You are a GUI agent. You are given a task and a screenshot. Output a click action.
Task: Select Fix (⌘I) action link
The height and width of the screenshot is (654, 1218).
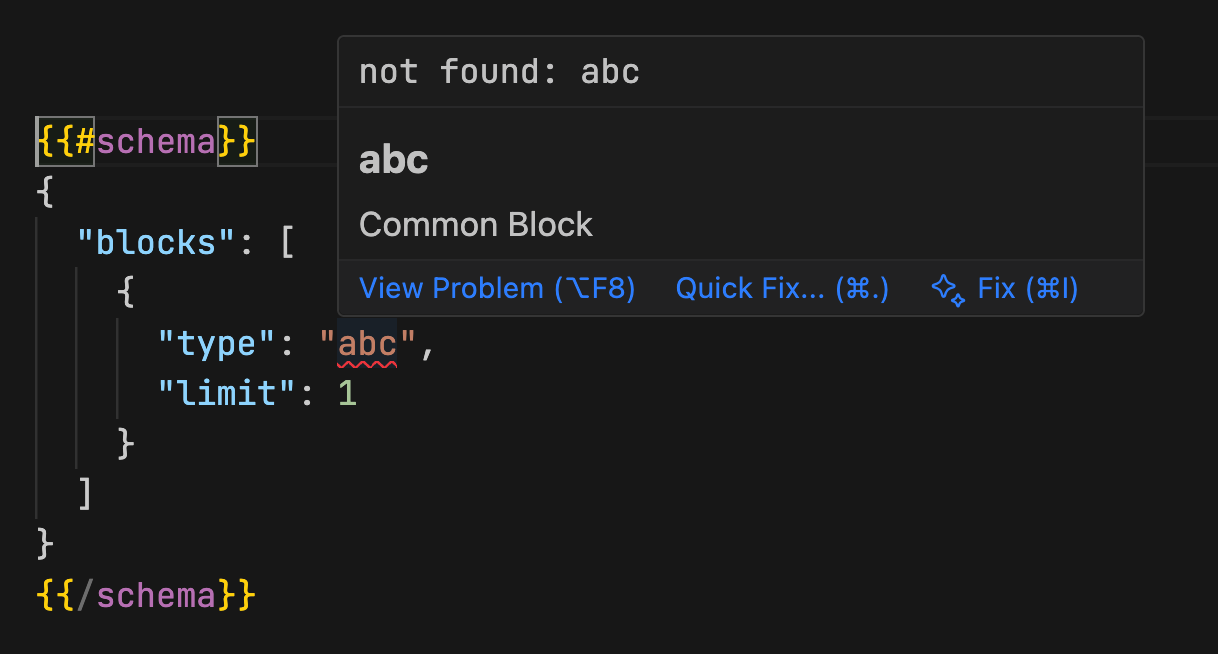1027,289
